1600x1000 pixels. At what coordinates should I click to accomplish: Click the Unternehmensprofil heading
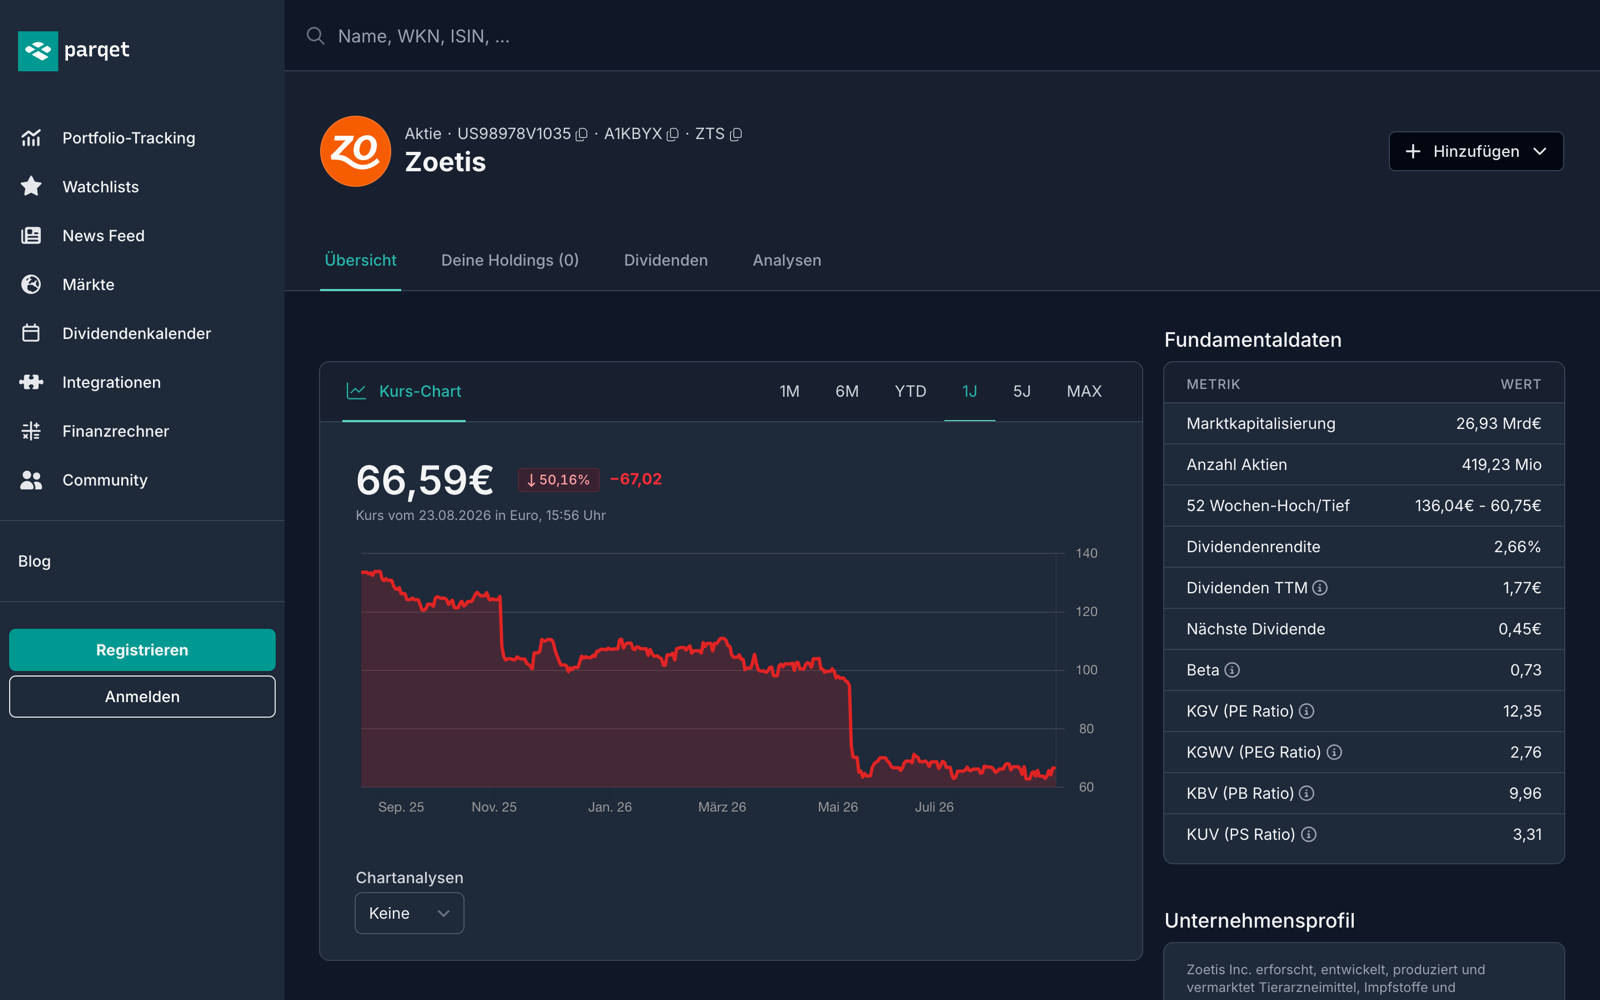tap(1259, 921)
